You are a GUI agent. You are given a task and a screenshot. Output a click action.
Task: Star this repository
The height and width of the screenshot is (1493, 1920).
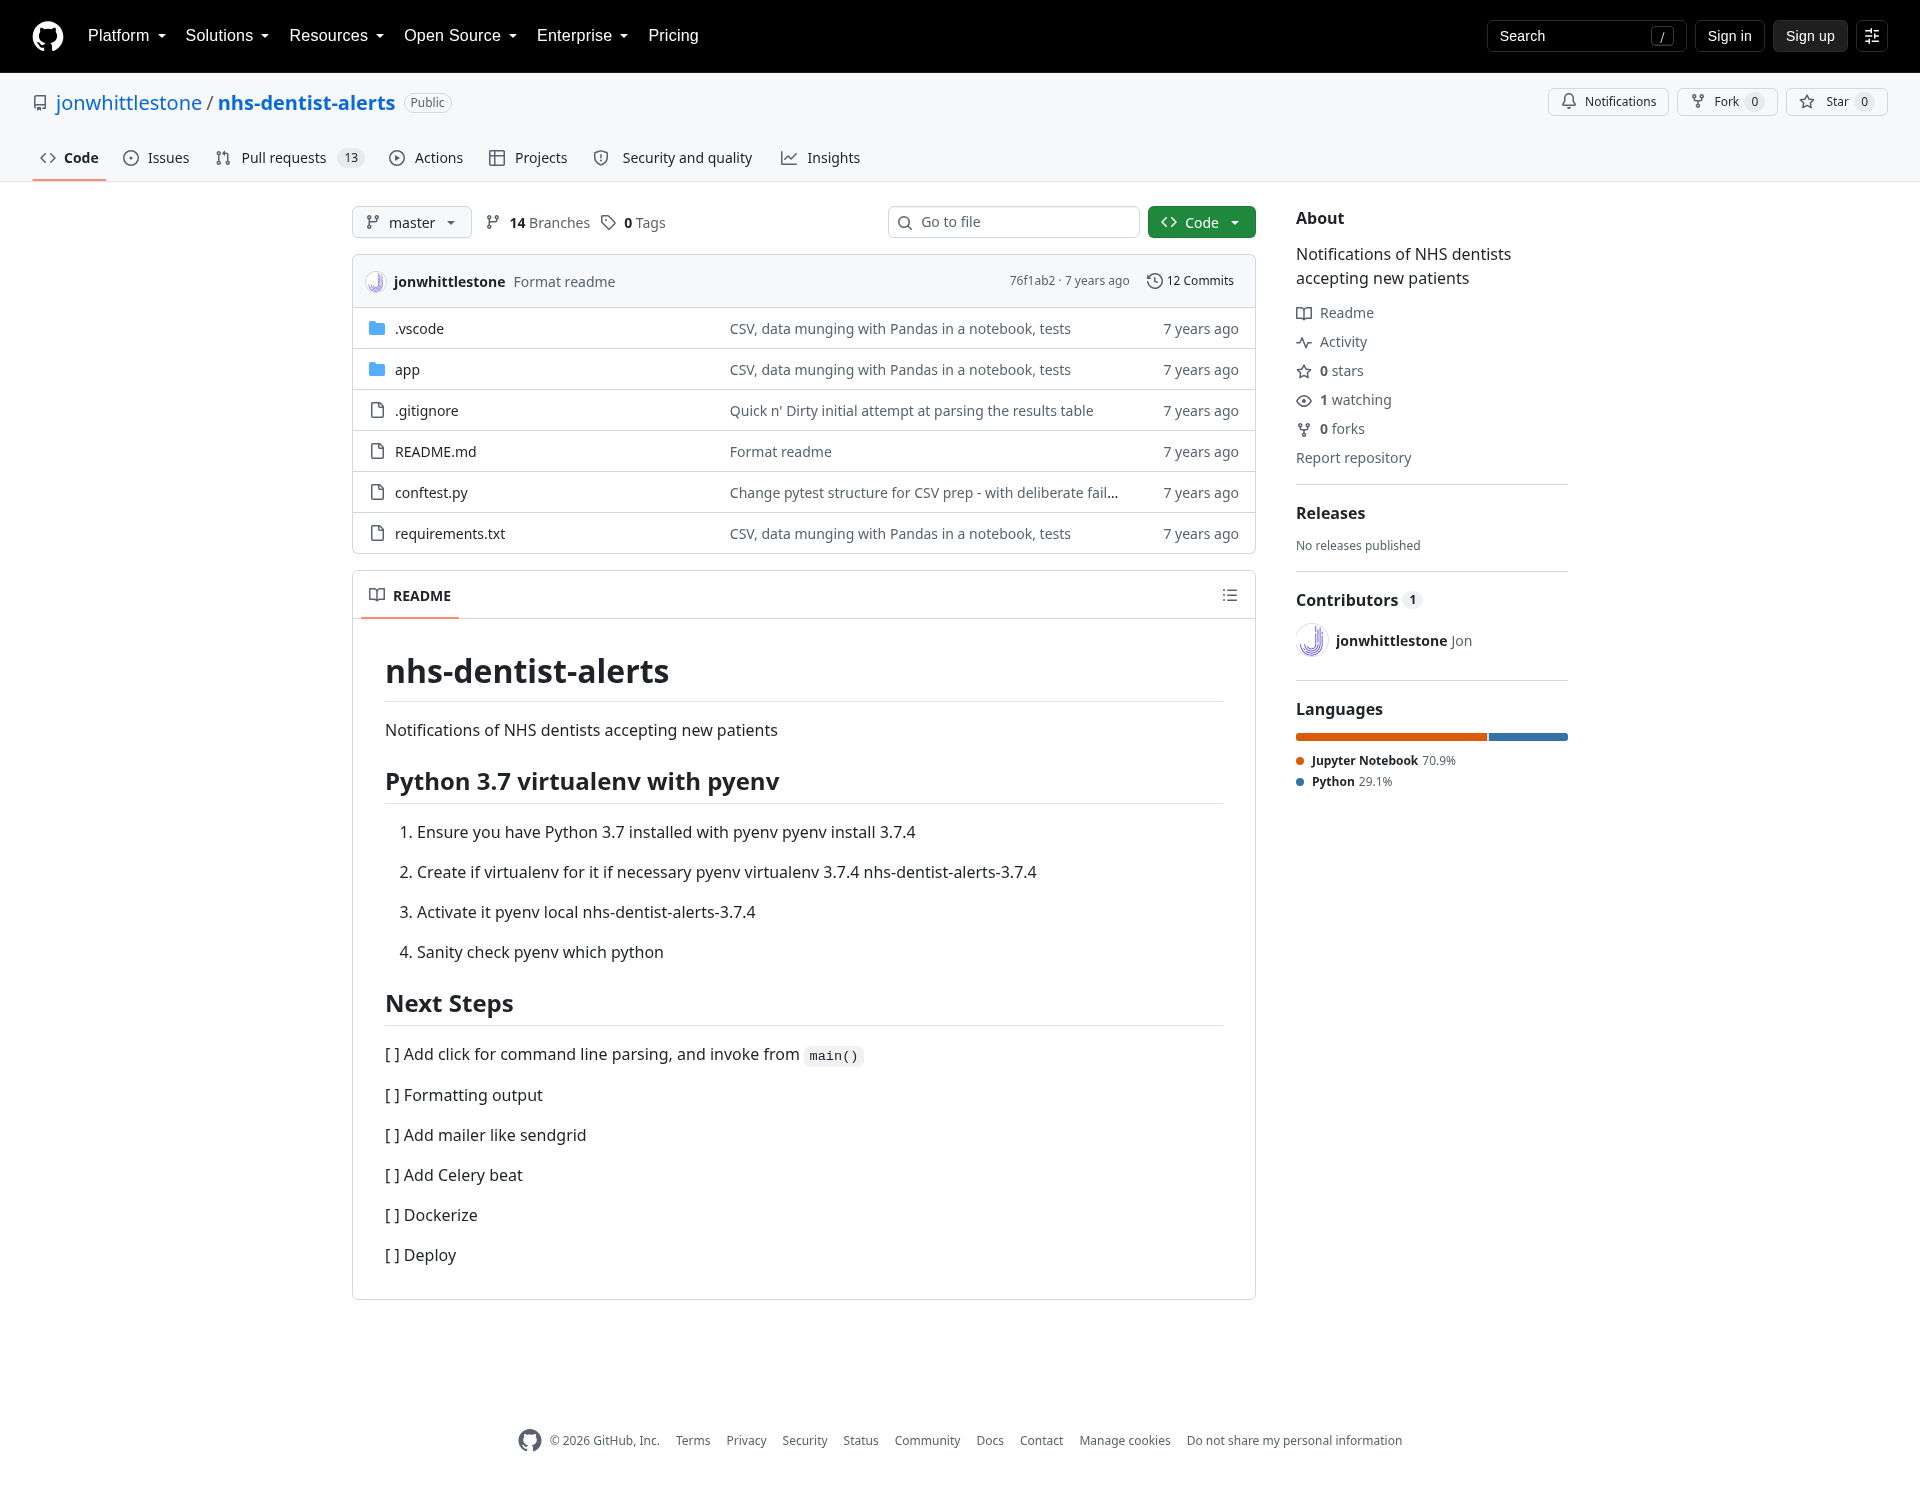click(x=1836, y=102)
